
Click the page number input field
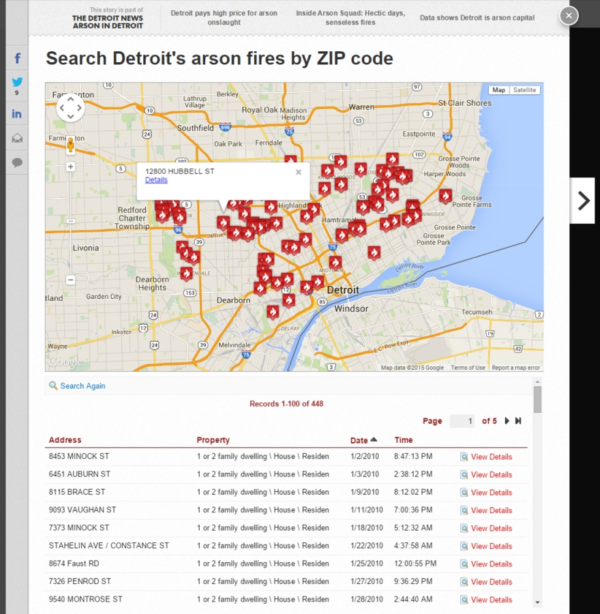[x=462, y=421]
